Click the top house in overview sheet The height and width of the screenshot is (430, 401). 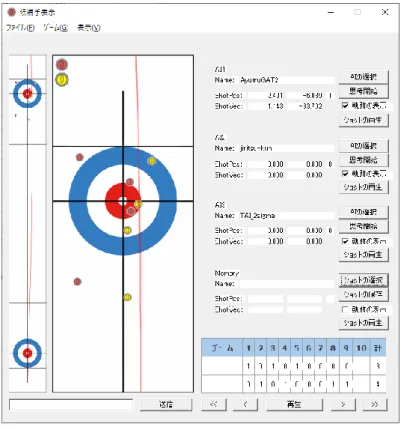[27, 93]
